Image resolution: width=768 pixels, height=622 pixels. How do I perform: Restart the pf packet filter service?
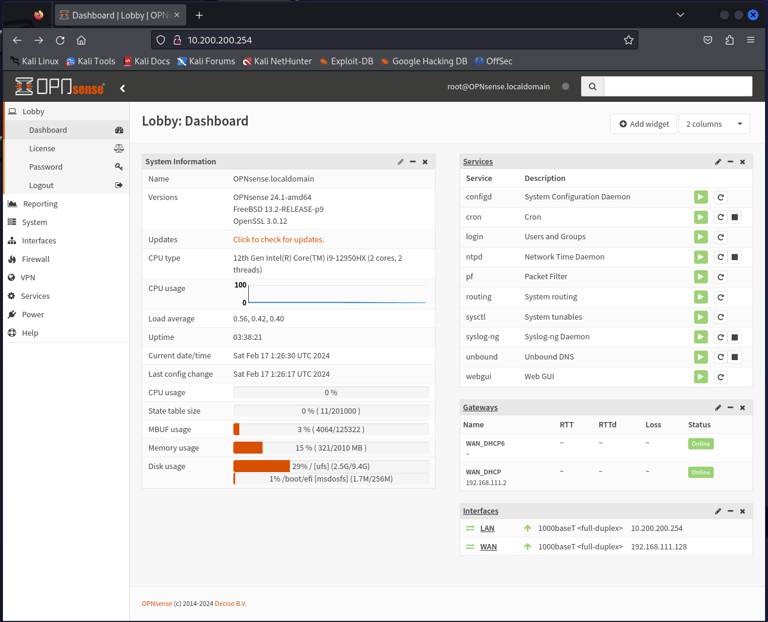click(720, 277)
